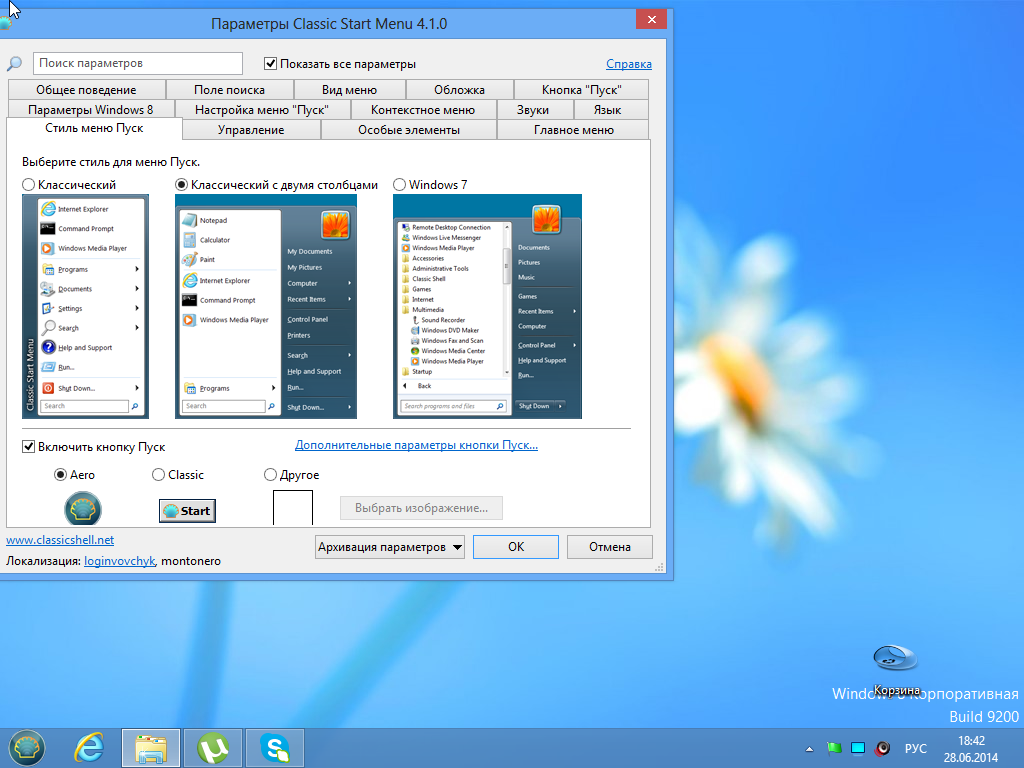This screenshot has height=768, width=1024.
Task: Click the 'Поиск параметров' search field
Action: [x=138, y=64]
